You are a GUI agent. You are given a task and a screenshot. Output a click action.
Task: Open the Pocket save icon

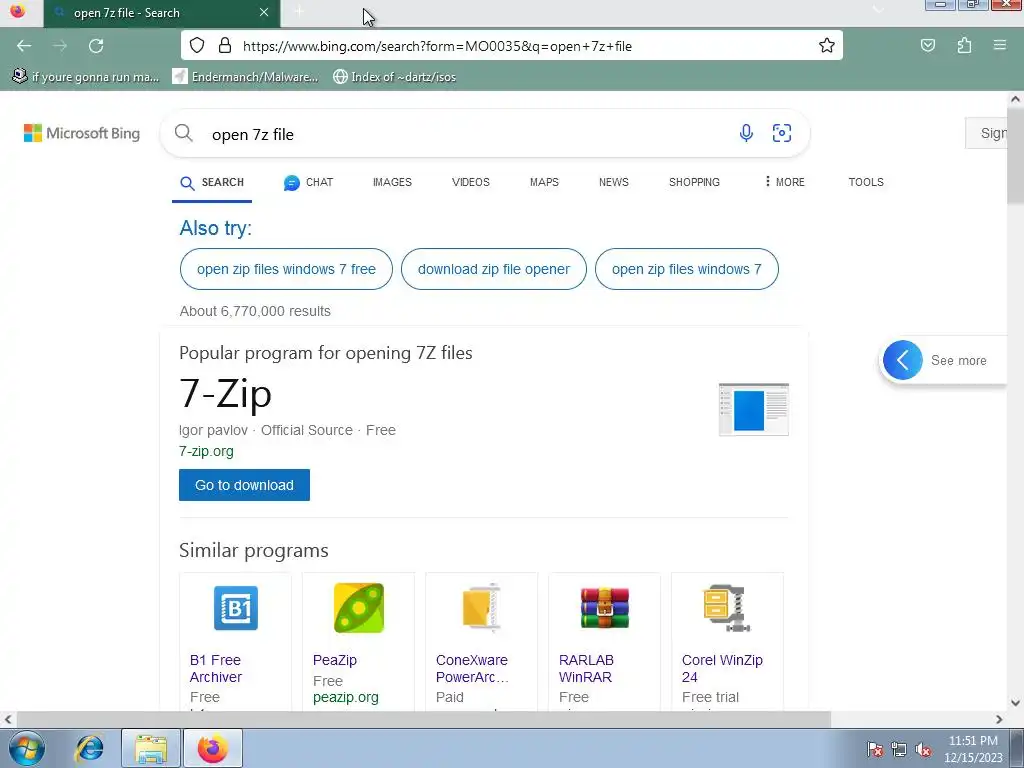(927, 45)
